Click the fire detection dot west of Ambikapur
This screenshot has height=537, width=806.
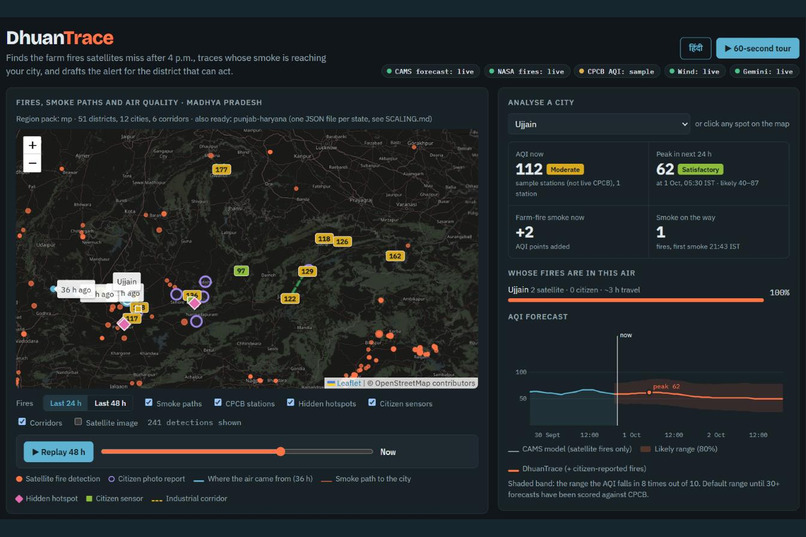point(381,300)
